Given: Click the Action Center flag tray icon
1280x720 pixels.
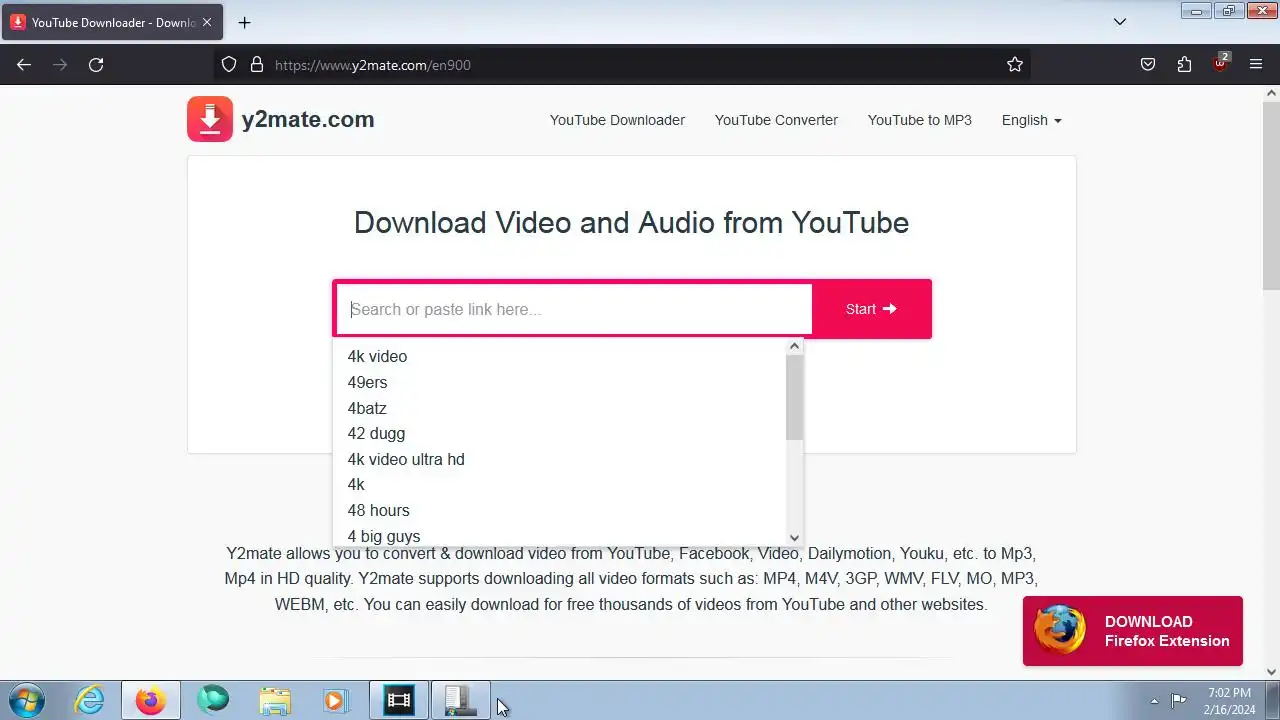Looking at the screenshot, I should pos(1179,700).
